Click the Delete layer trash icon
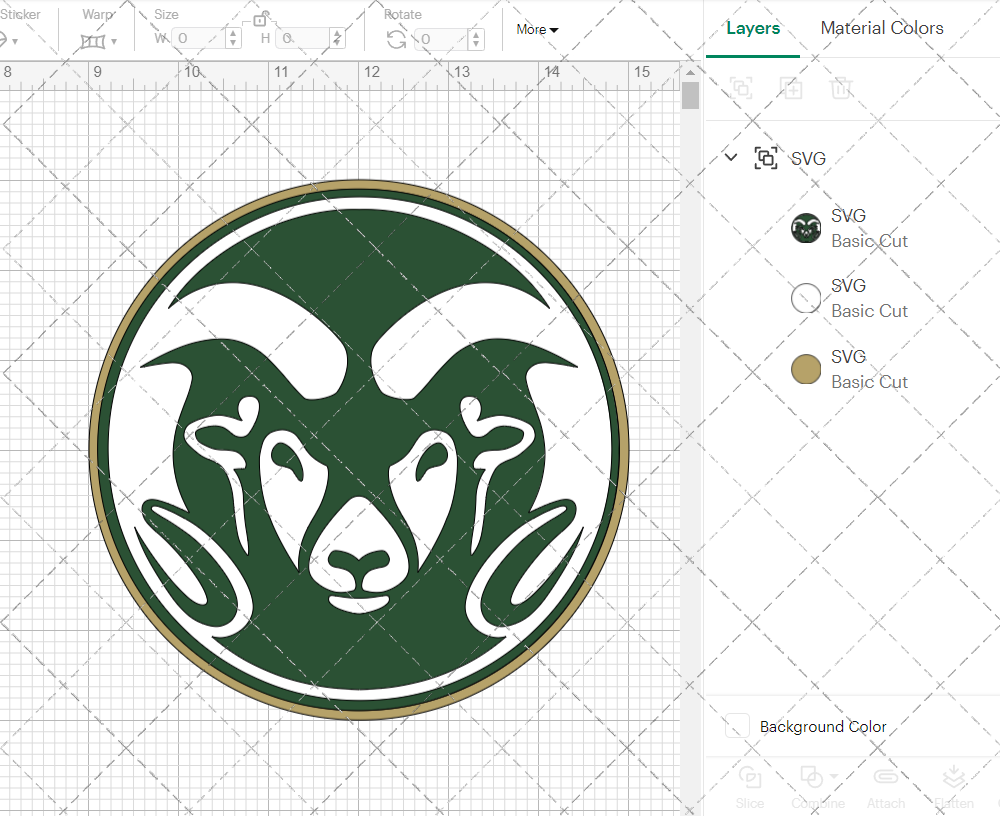Image resolution: width=1000 pixels, height=816 pixels. (x=841, y=87)
